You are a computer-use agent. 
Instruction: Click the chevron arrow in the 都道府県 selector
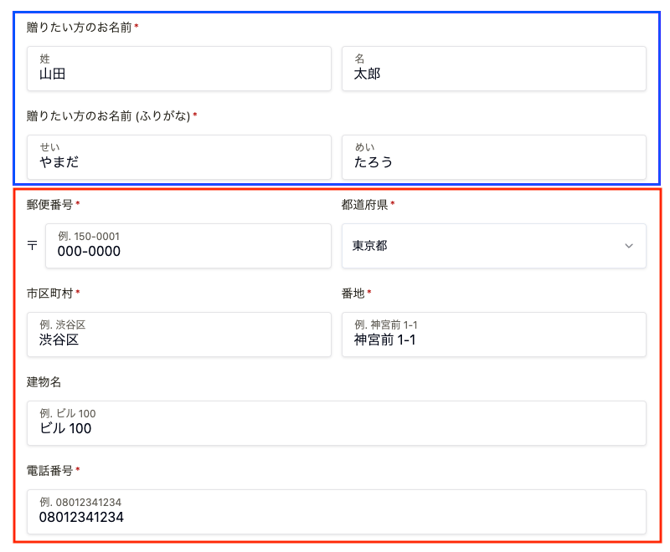pyautogui.click(x=629, y=246)
